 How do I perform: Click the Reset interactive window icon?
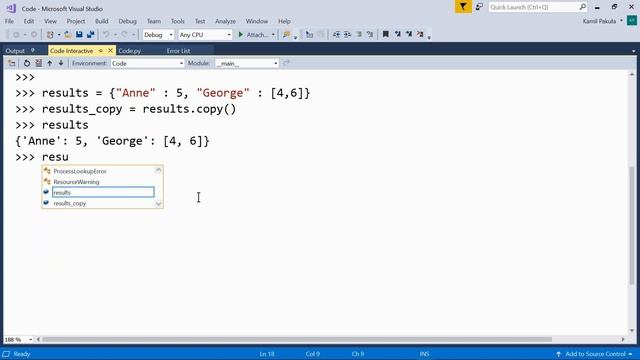click(27, 63)
